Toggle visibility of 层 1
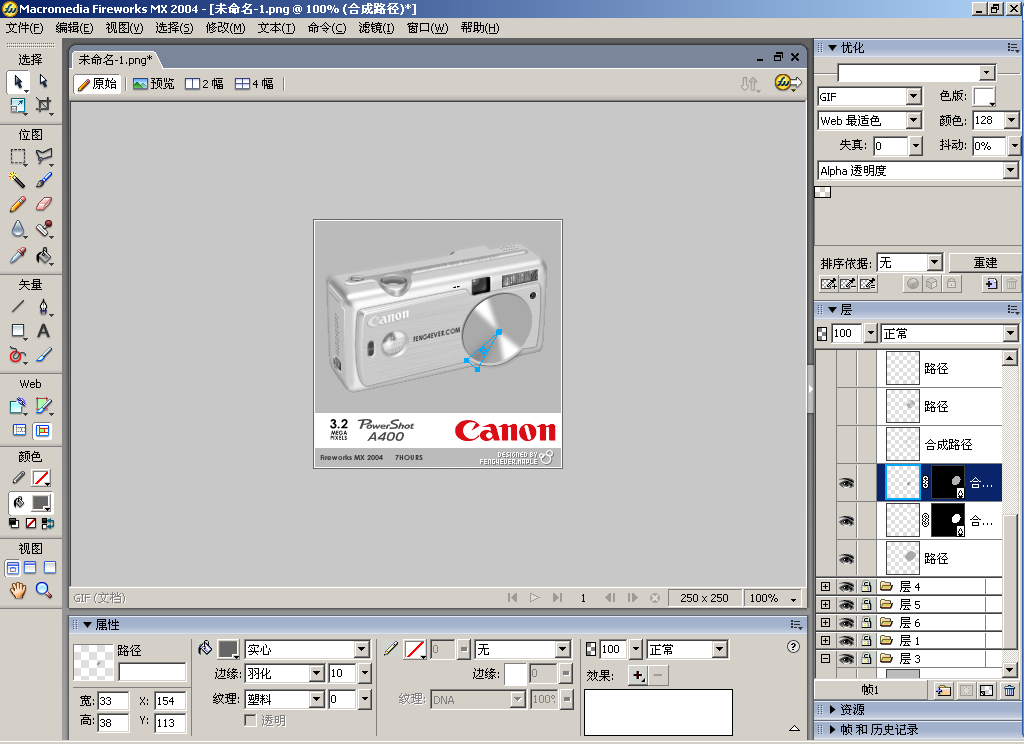The height and width of the screenshot is (744, 1024). [x=846, y=641]
